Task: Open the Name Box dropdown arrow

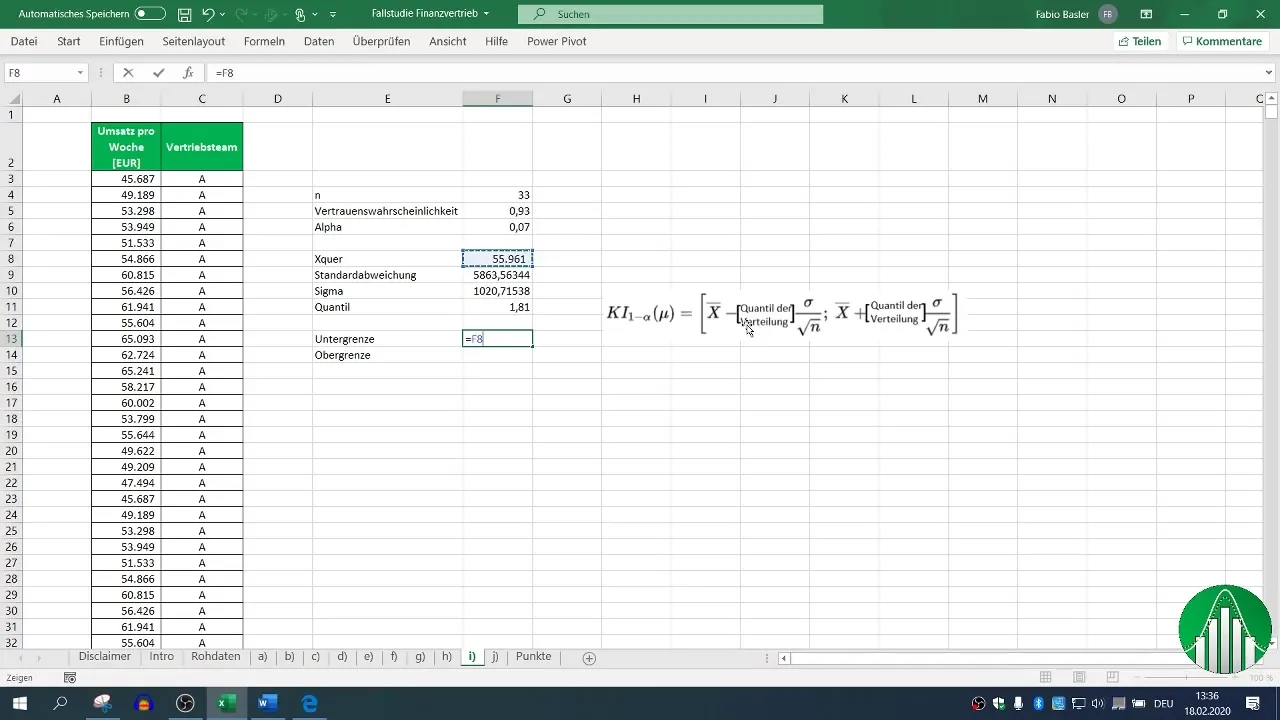Action: tap(80, 73)
